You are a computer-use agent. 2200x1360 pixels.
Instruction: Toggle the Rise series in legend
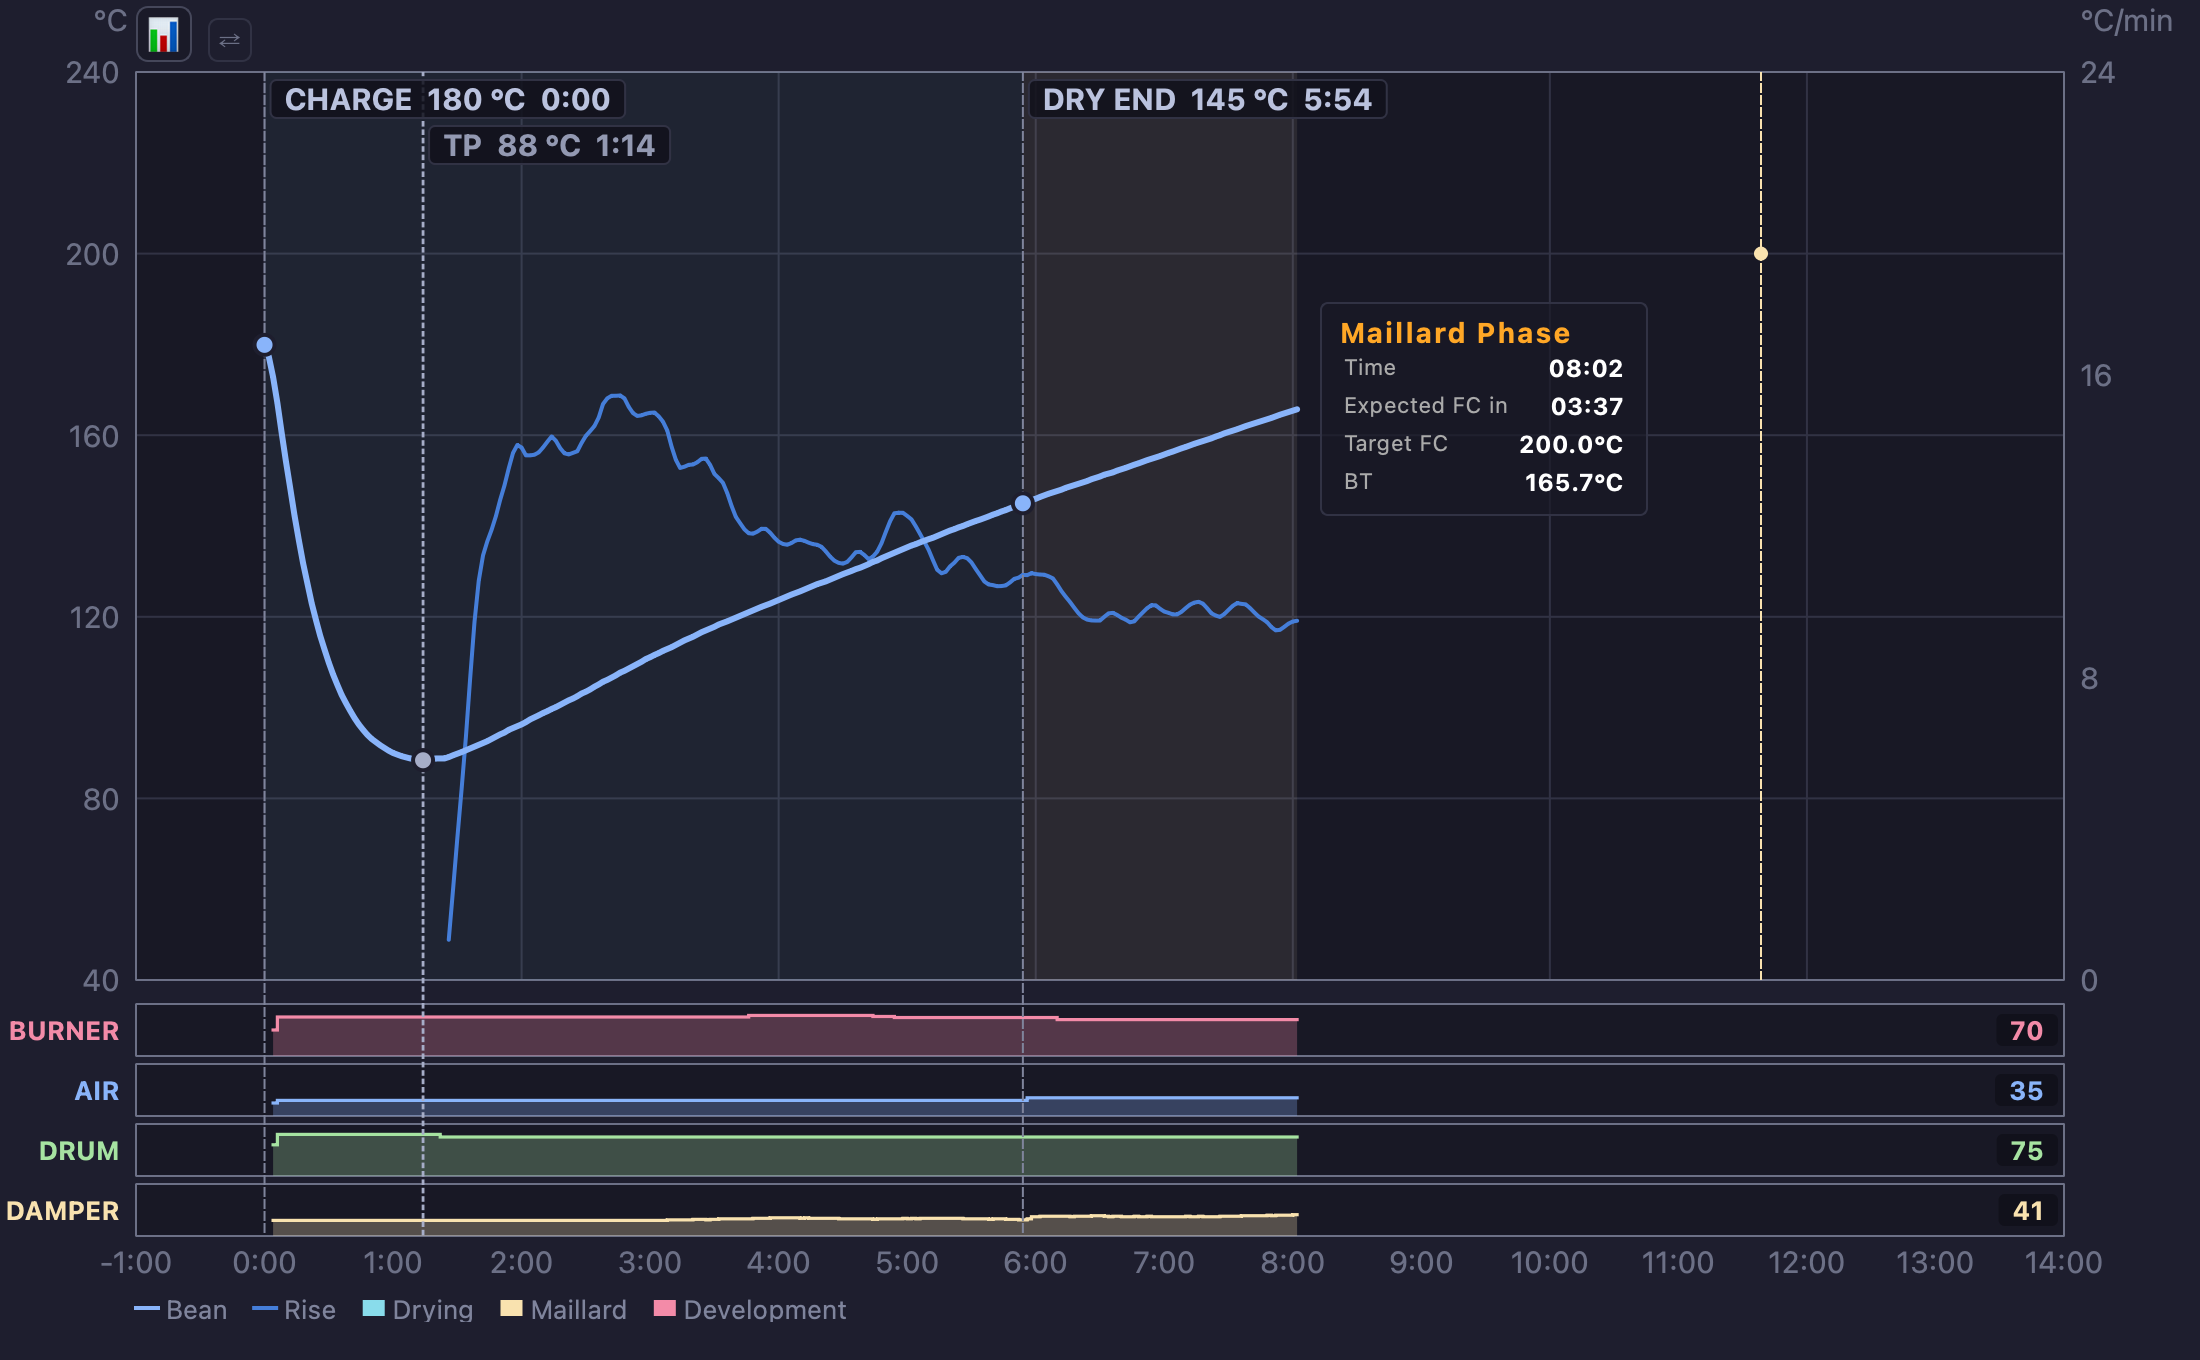(x=294, y=1309)
